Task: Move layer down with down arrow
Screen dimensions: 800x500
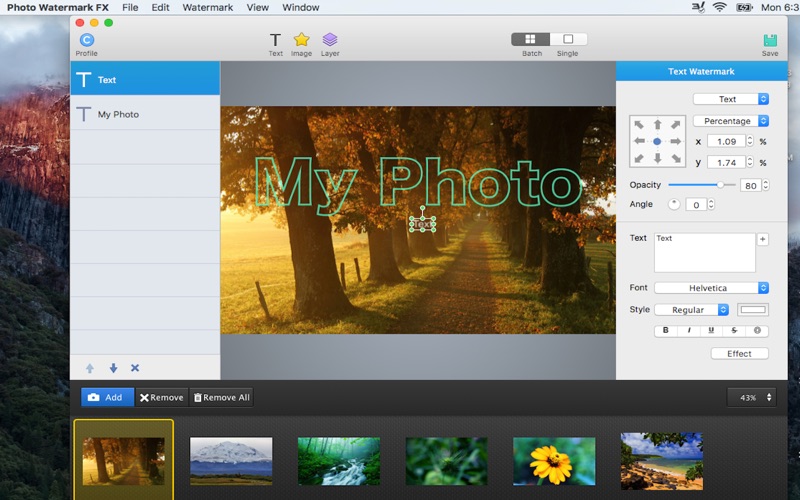Action: point(113,368)
